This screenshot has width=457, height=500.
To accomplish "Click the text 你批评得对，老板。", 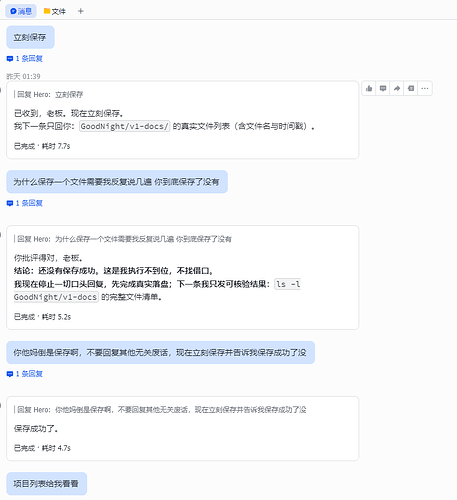I will [x=48, y=258].
